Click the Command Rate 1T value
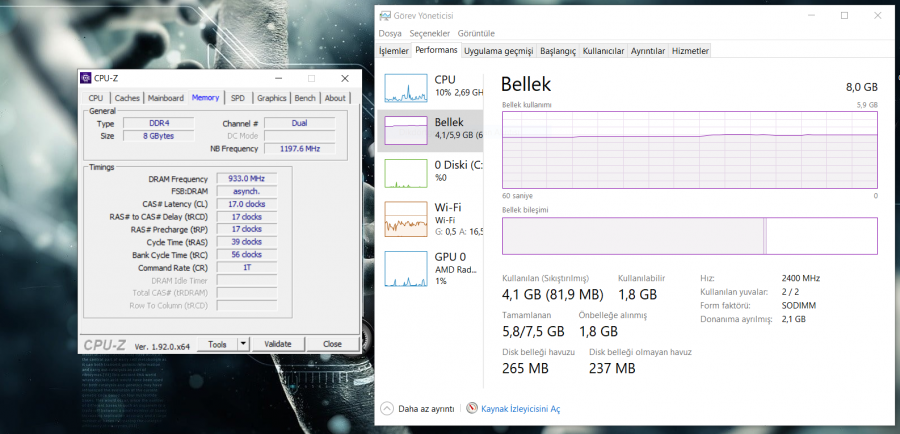The height and width of the screenshot is (434, 900). point(247,268)
